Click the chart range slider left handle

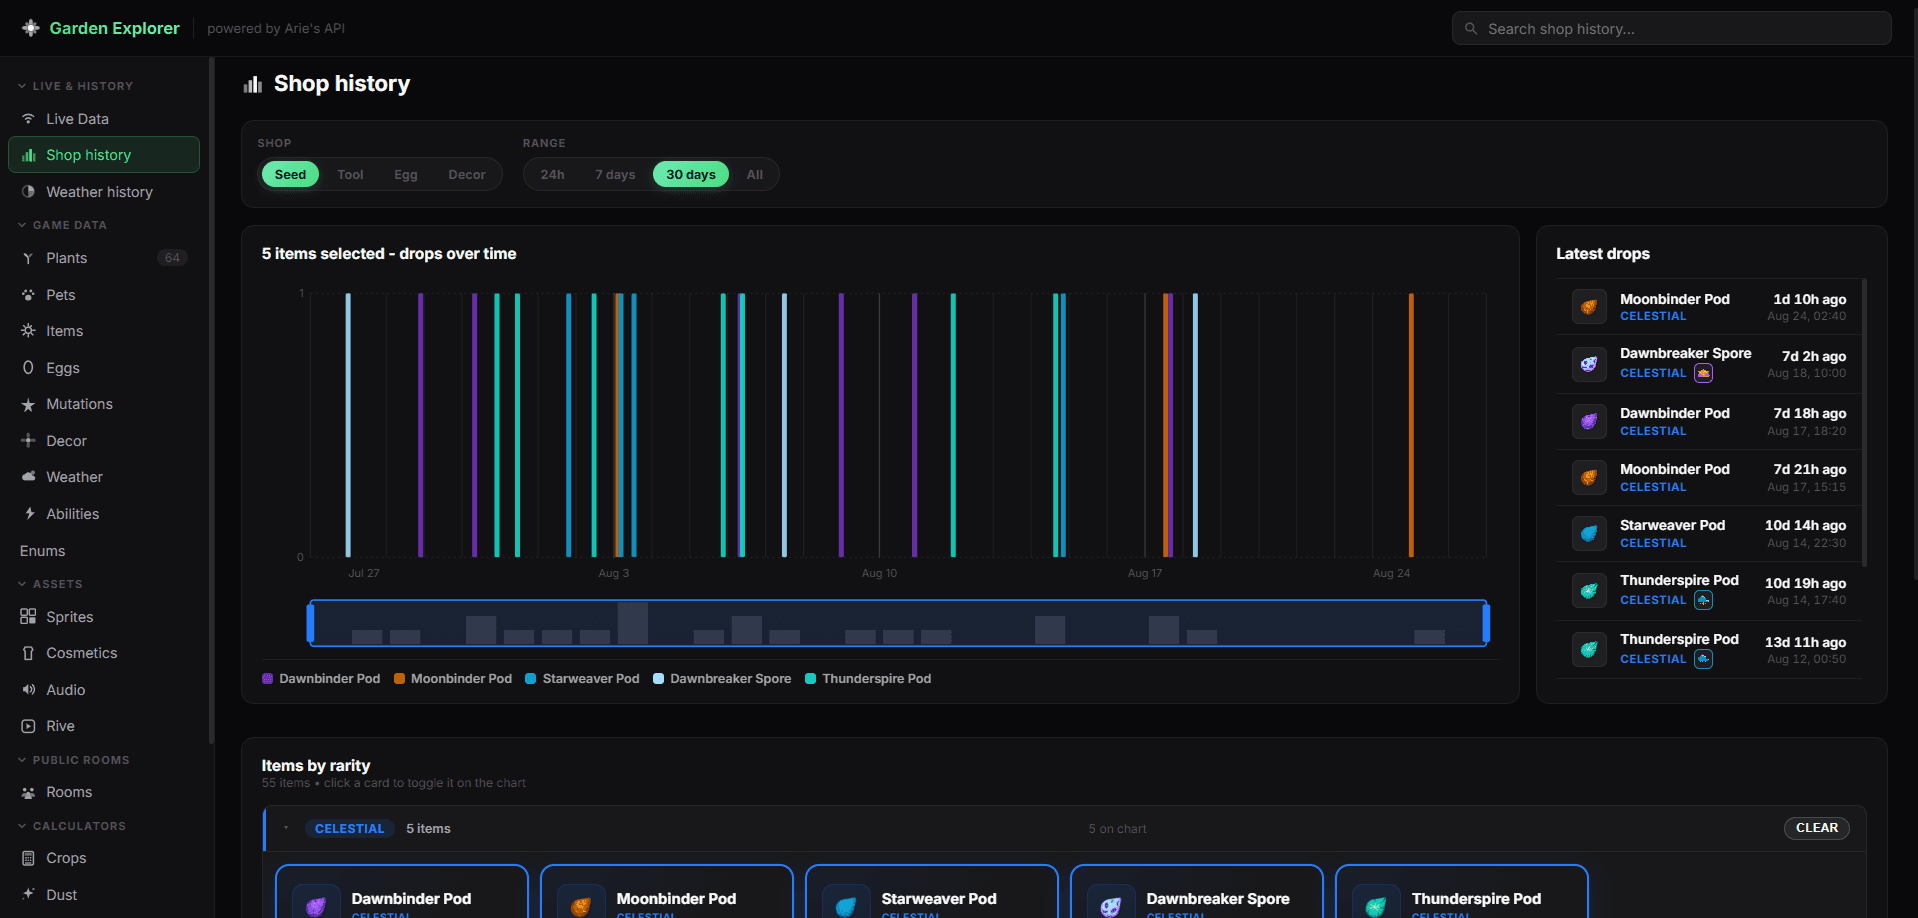pos(311,623)
